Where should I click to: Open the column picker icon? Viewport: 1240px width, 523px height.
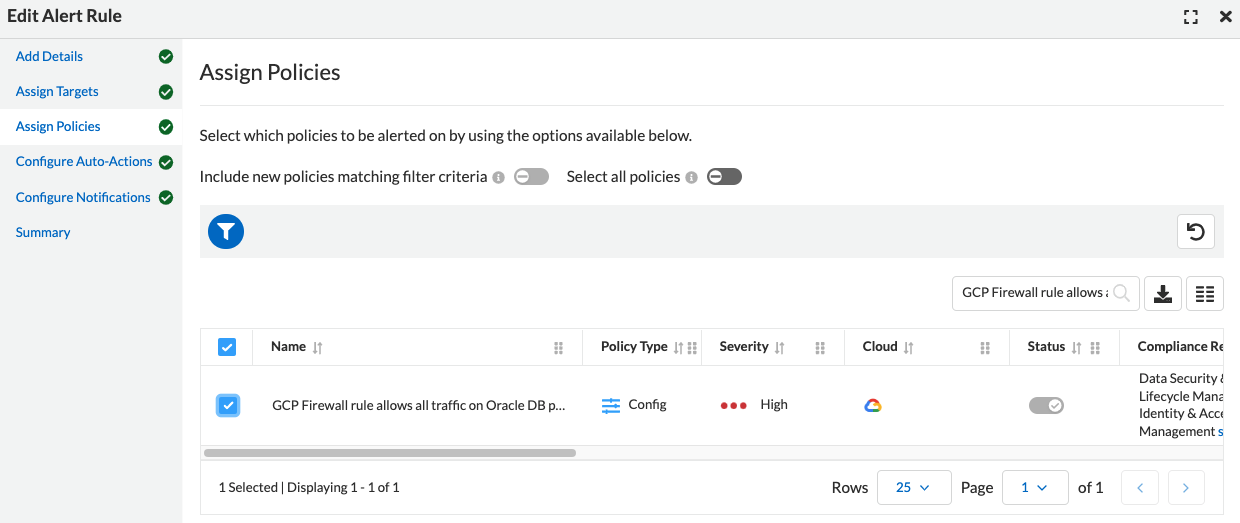(x=1204, y=293)
